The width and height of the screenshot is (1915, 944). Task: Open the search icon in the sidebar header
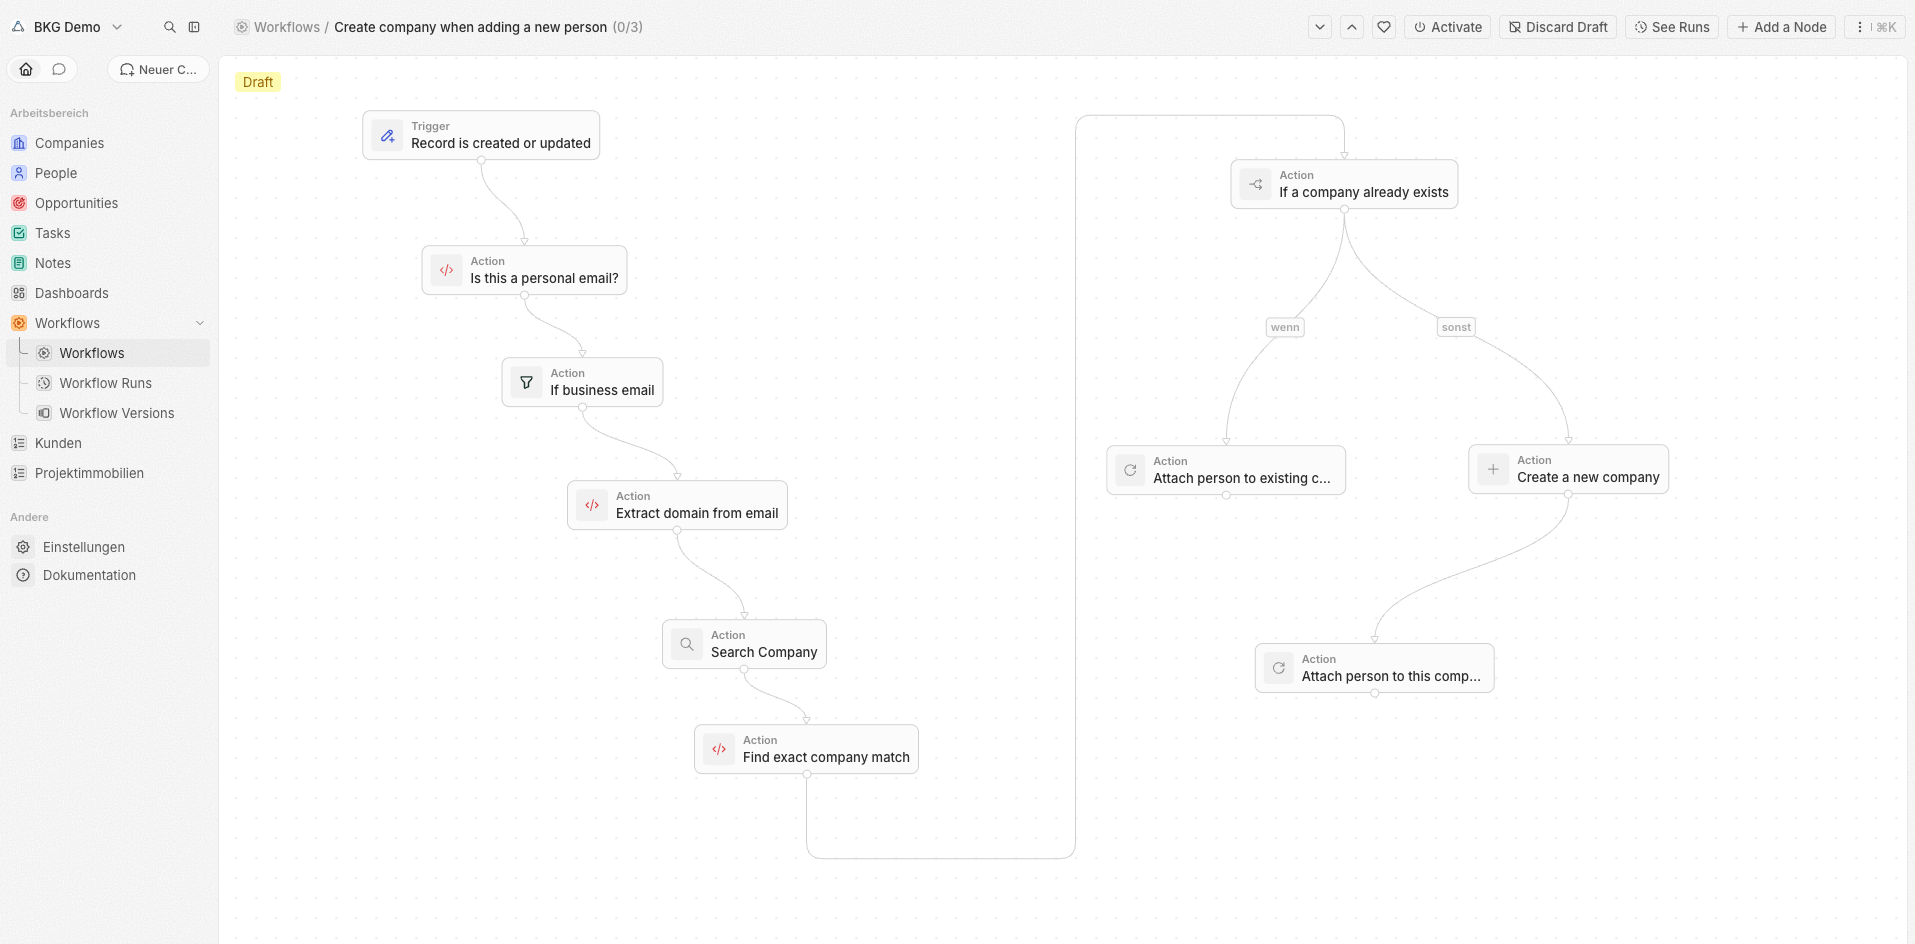click(x=170, y=27)
